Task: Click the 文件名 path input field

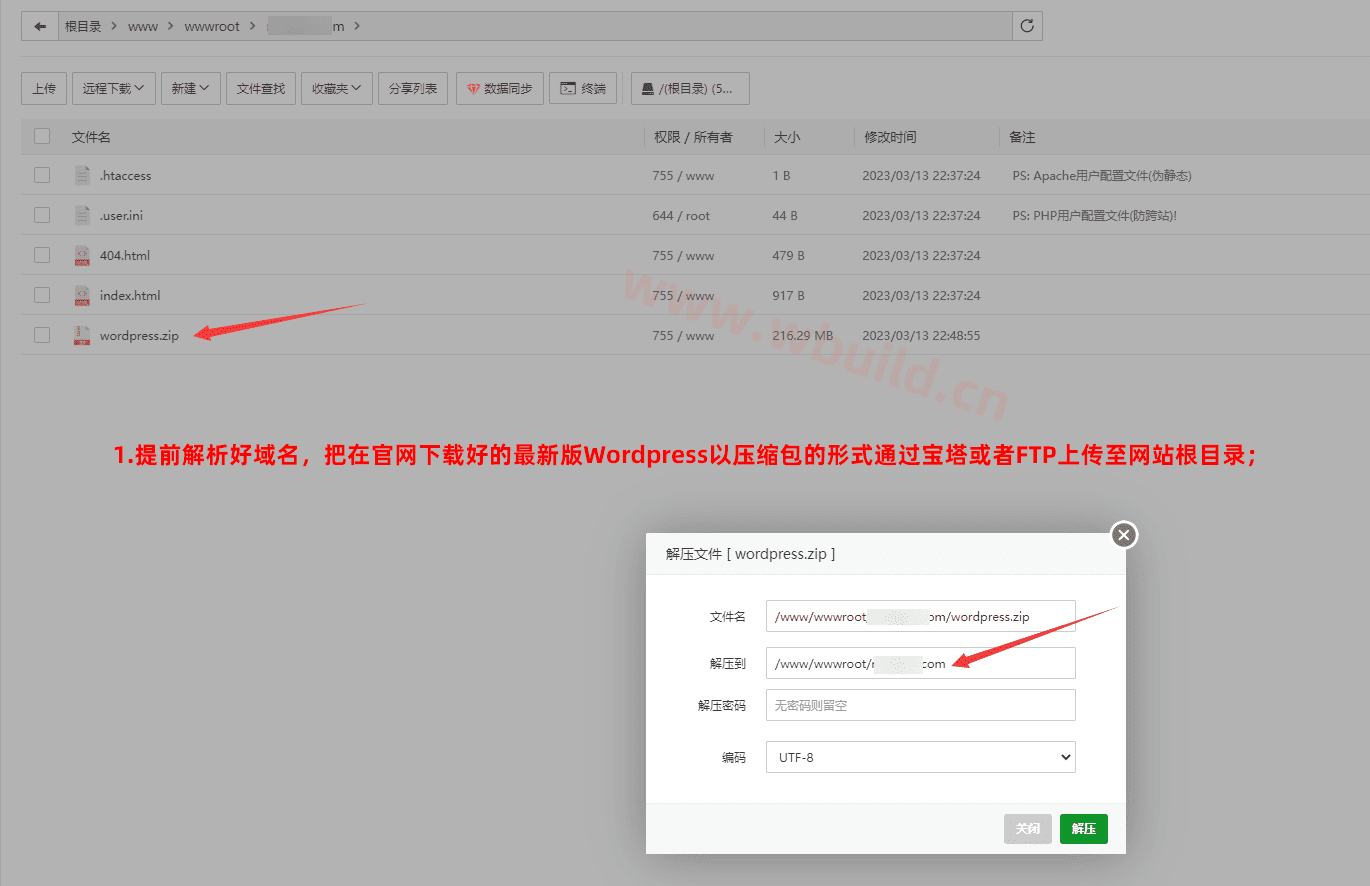Action: point(920,616)
